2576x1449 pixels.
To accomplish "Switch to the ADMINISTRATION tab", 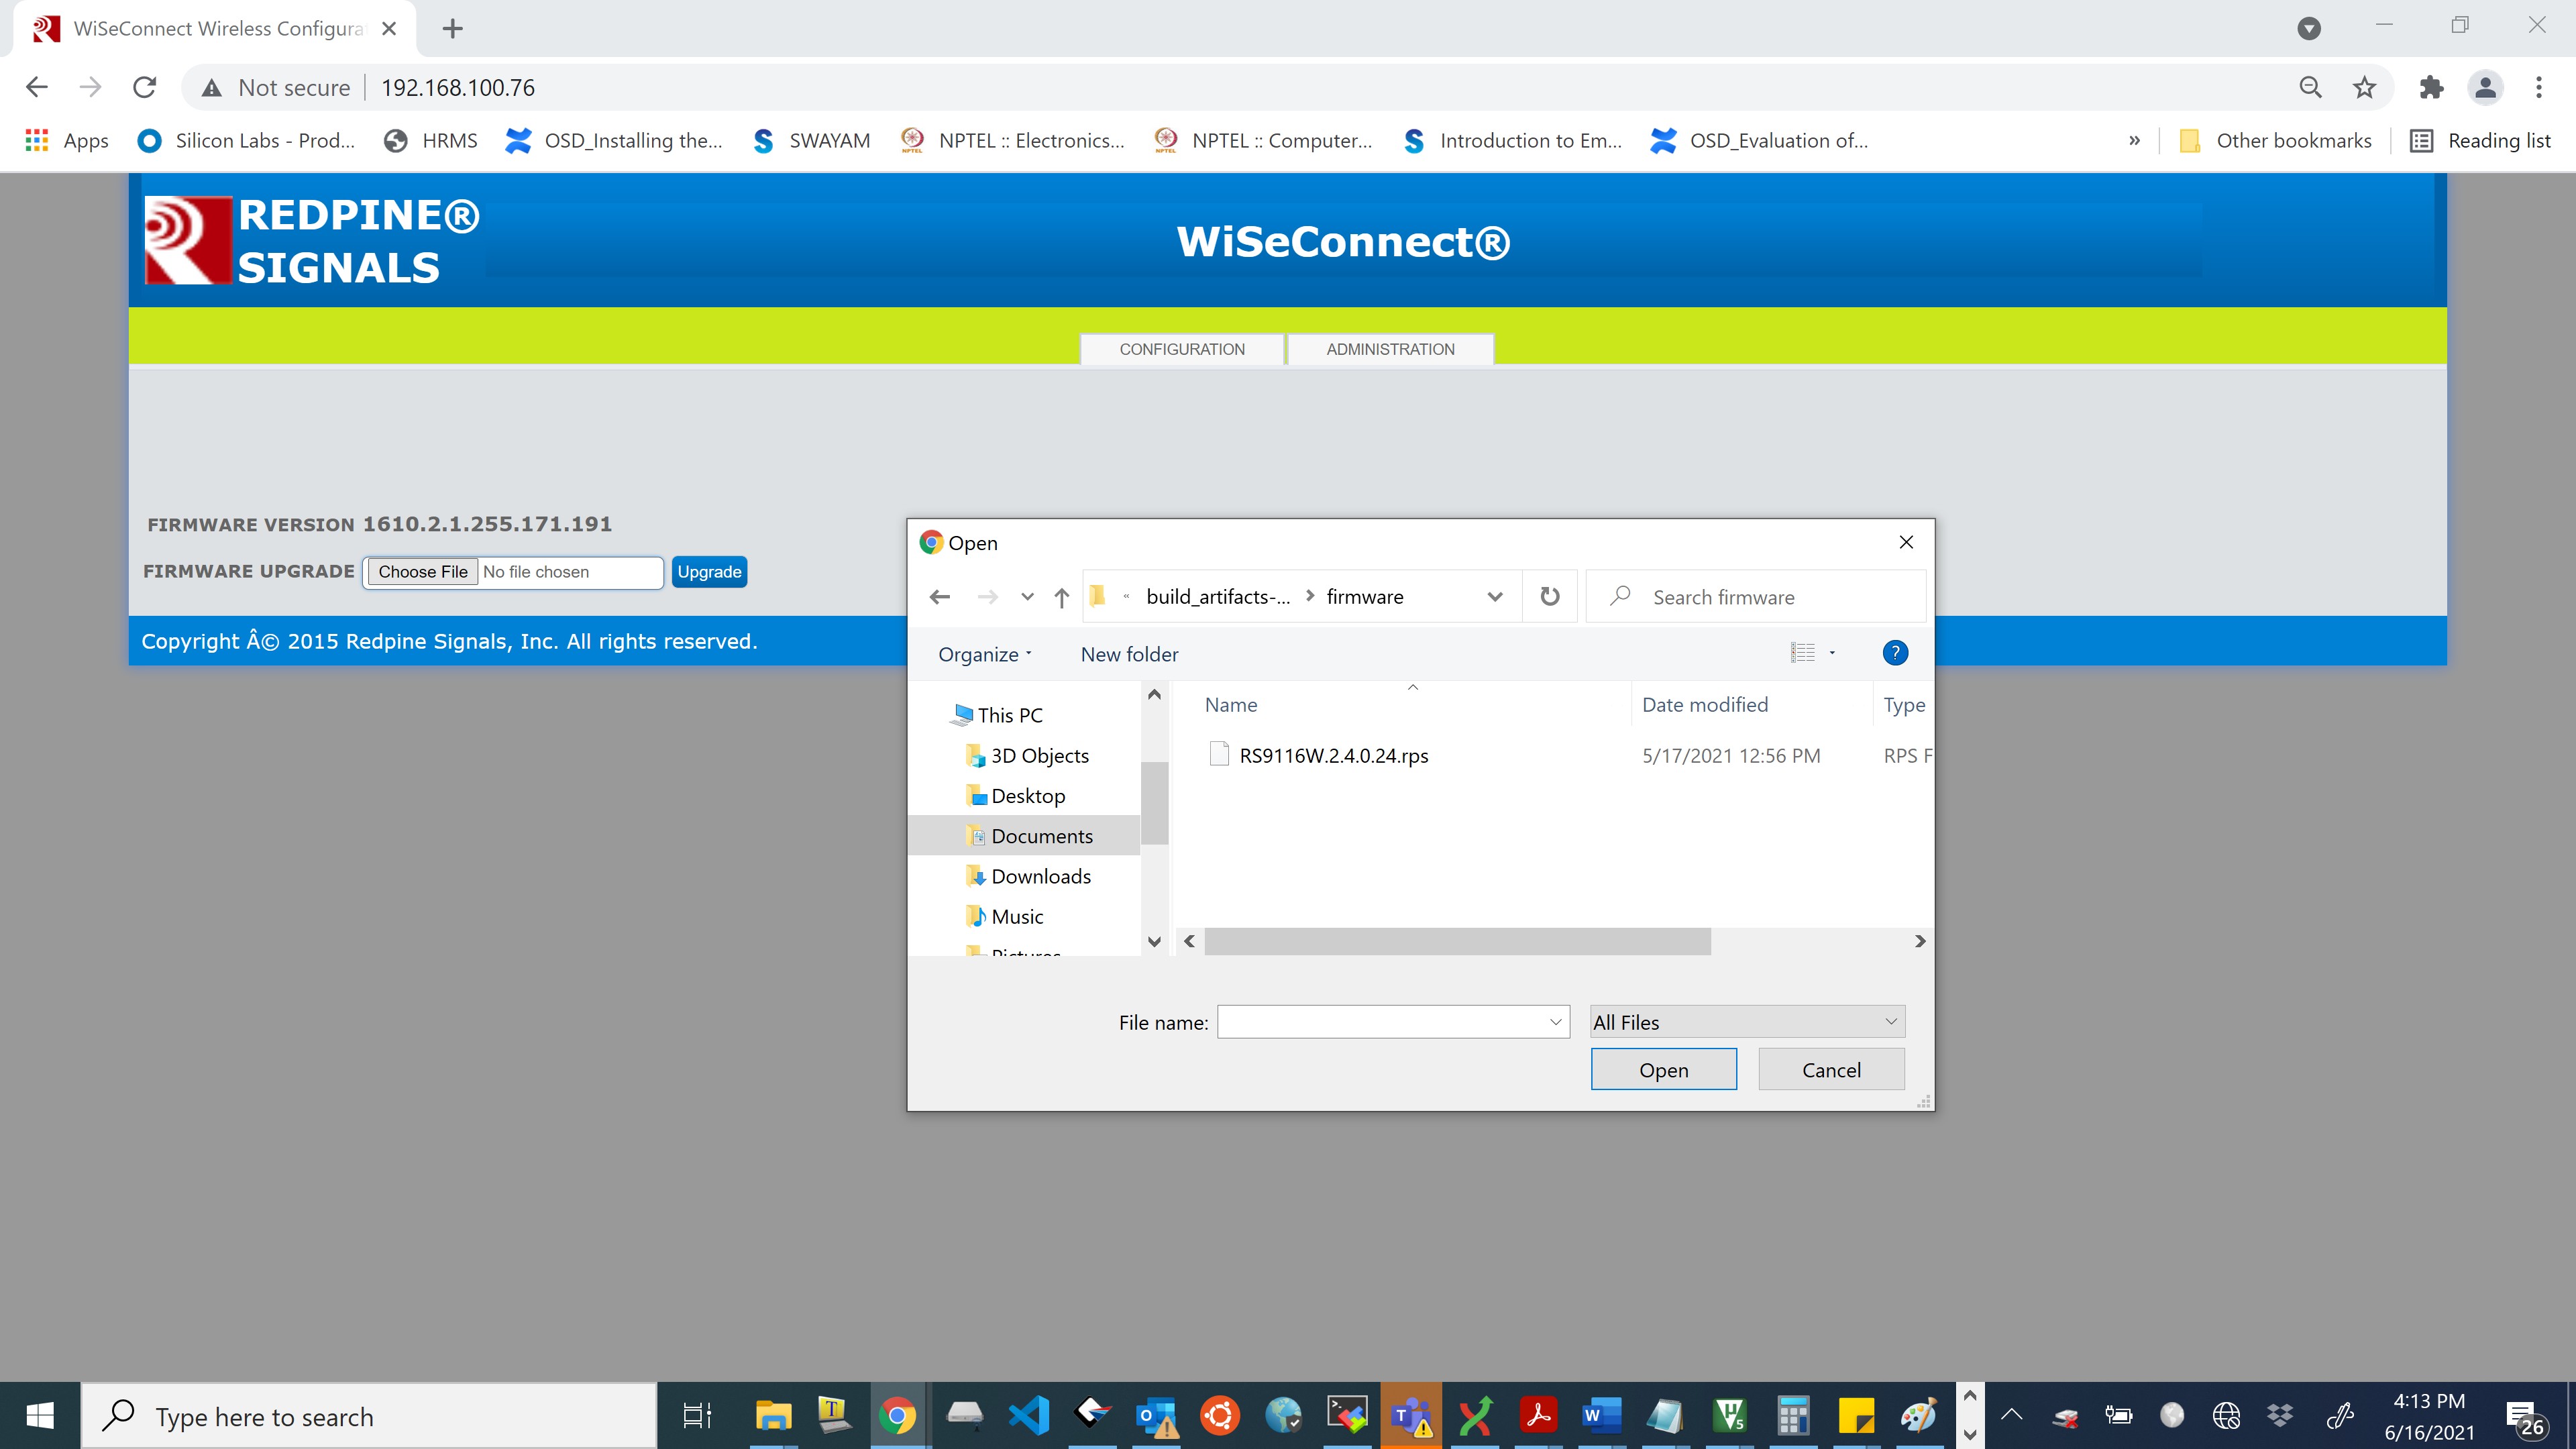I will click(1390, 349).
